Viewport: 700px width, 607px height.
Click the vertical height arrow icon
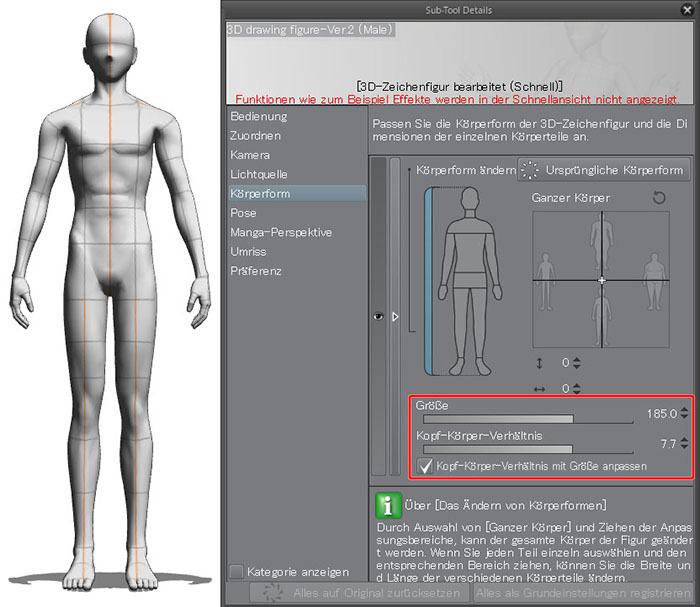click(539, 363)
